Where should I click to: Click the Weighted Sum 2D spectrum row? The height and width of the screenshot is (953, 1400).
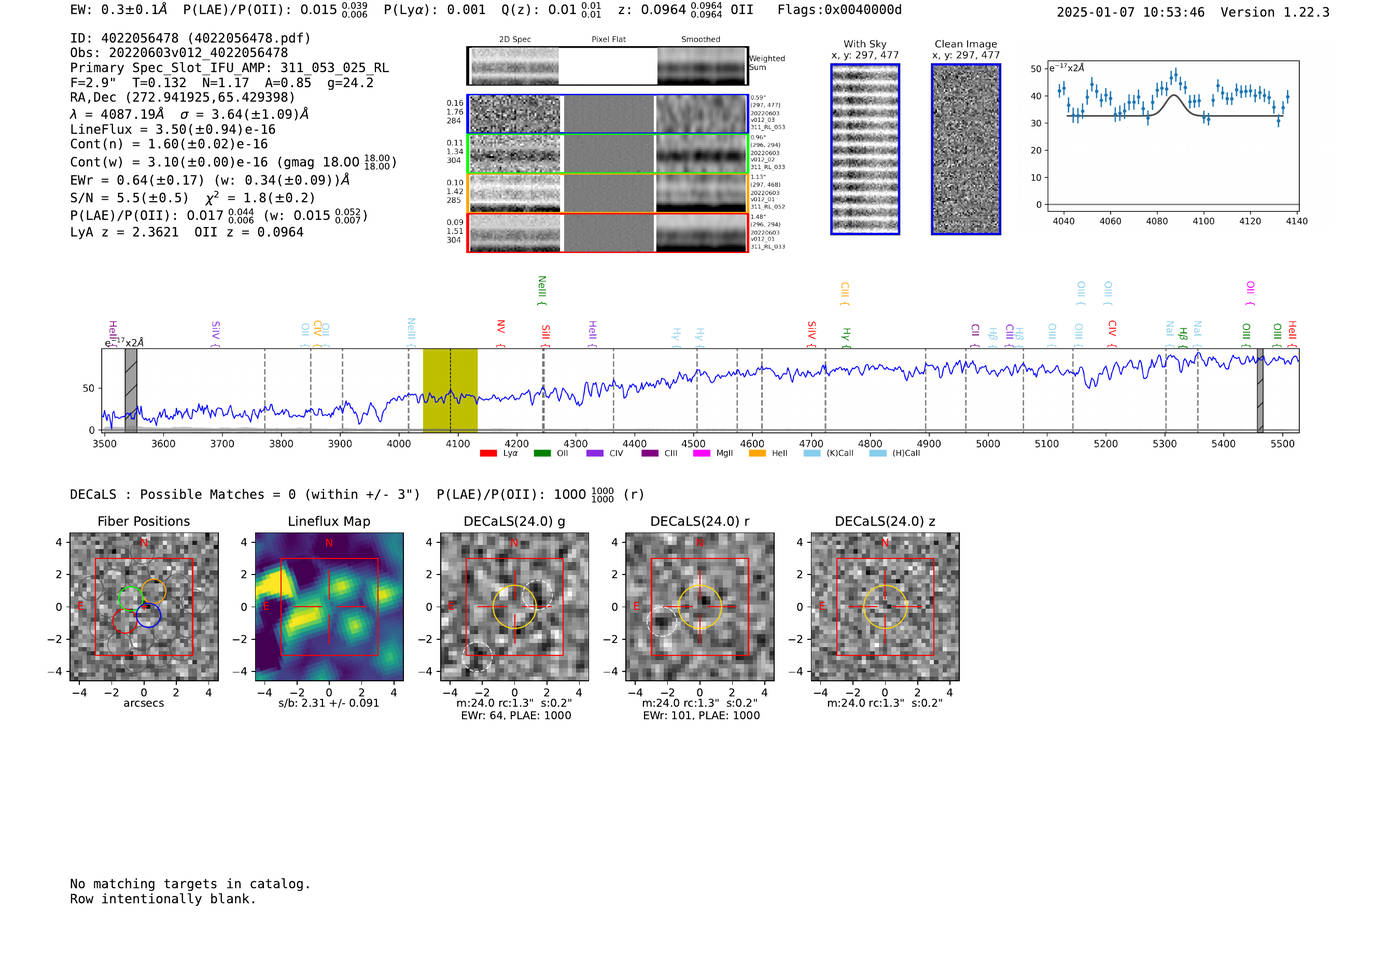(607, 66)
